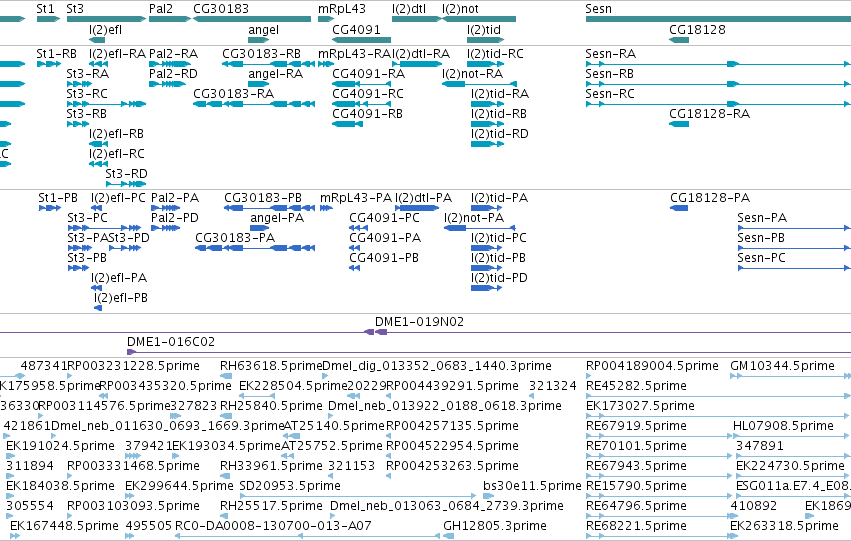
Task: Open the Pal2-RA transcript
Action: (170, 64)
